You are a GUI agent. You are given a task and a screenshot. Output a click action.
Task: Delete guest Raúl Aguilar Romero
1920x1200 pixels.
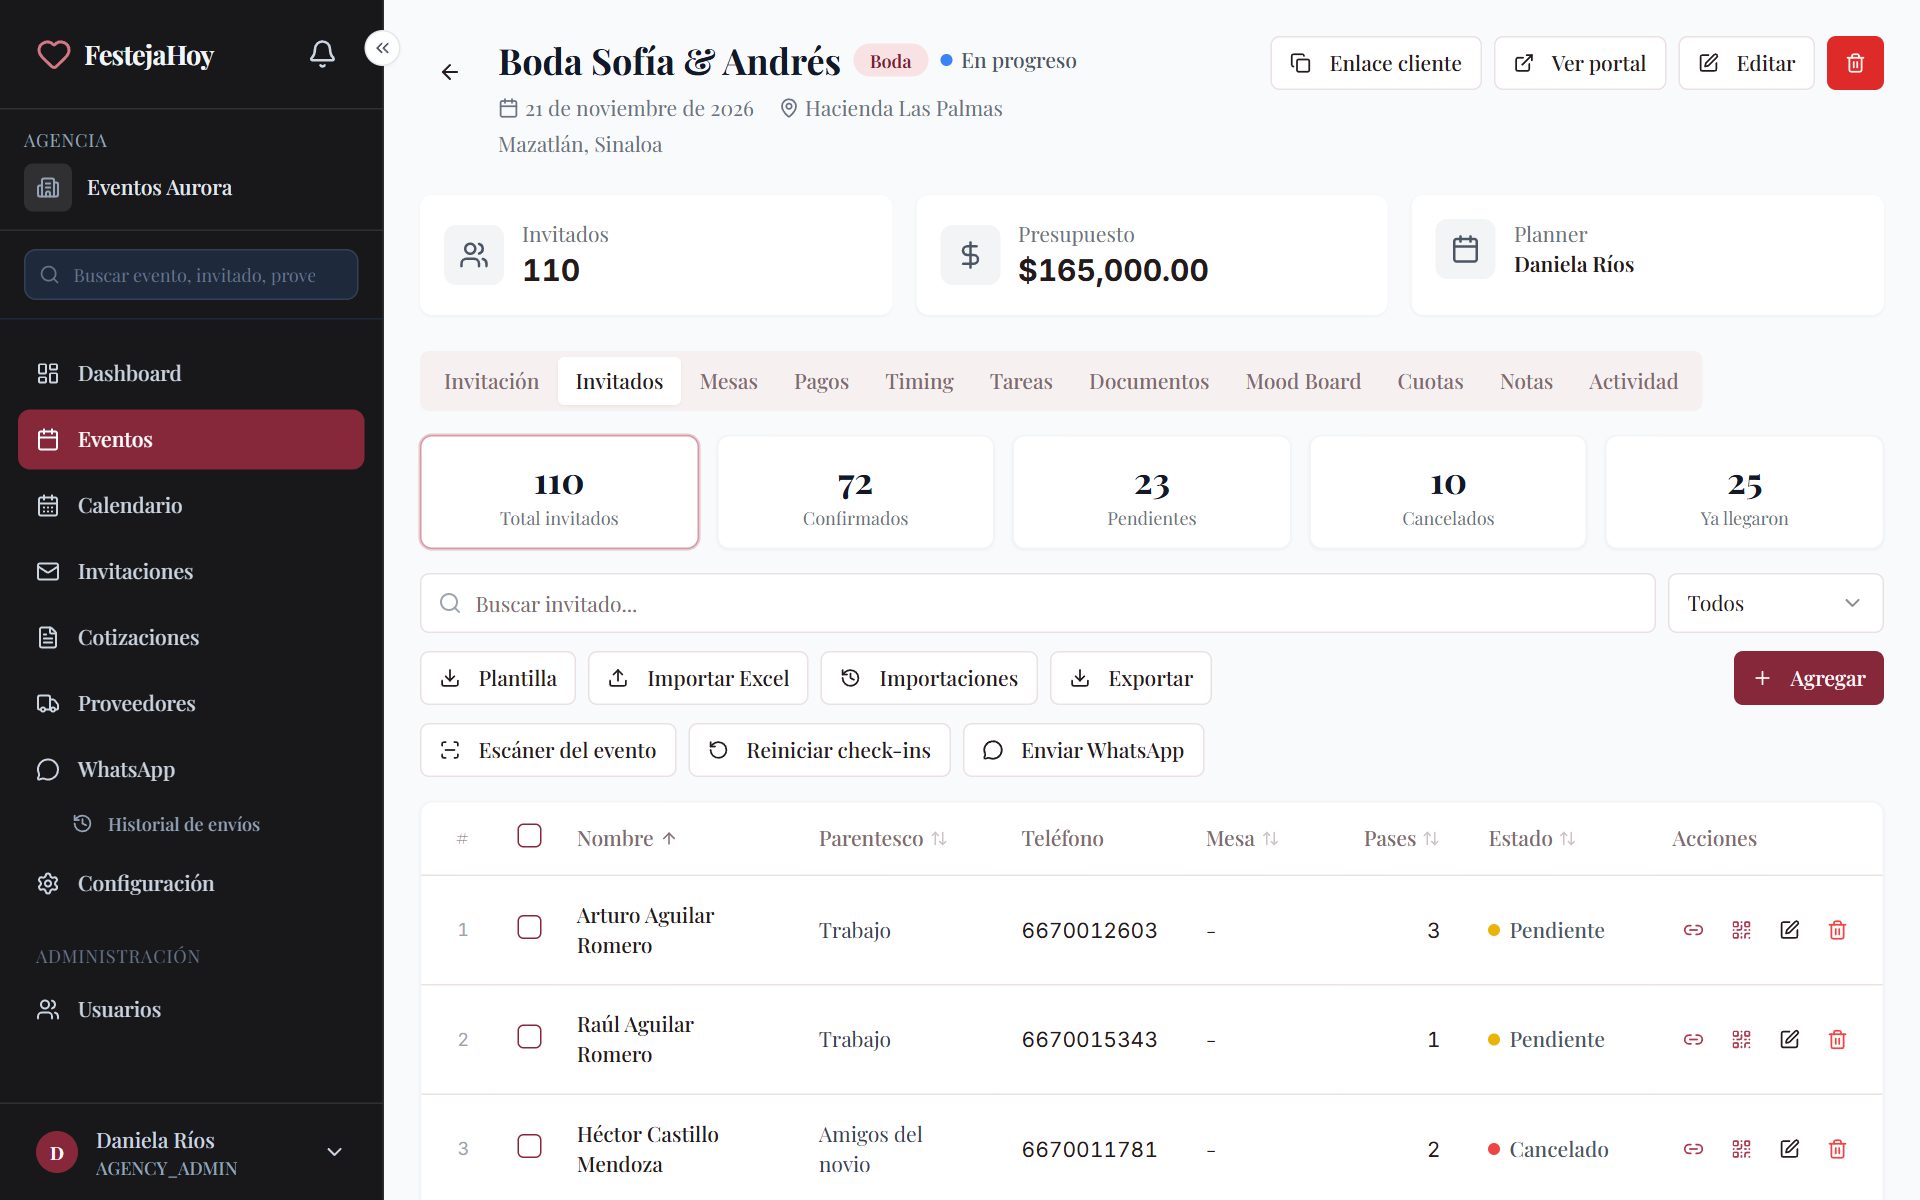point(1837,1039)
